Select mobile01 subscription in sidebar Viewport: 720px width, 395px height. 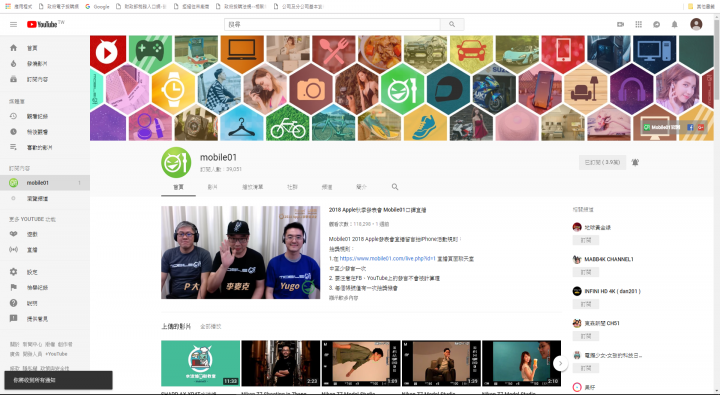(x=45, y=183)
